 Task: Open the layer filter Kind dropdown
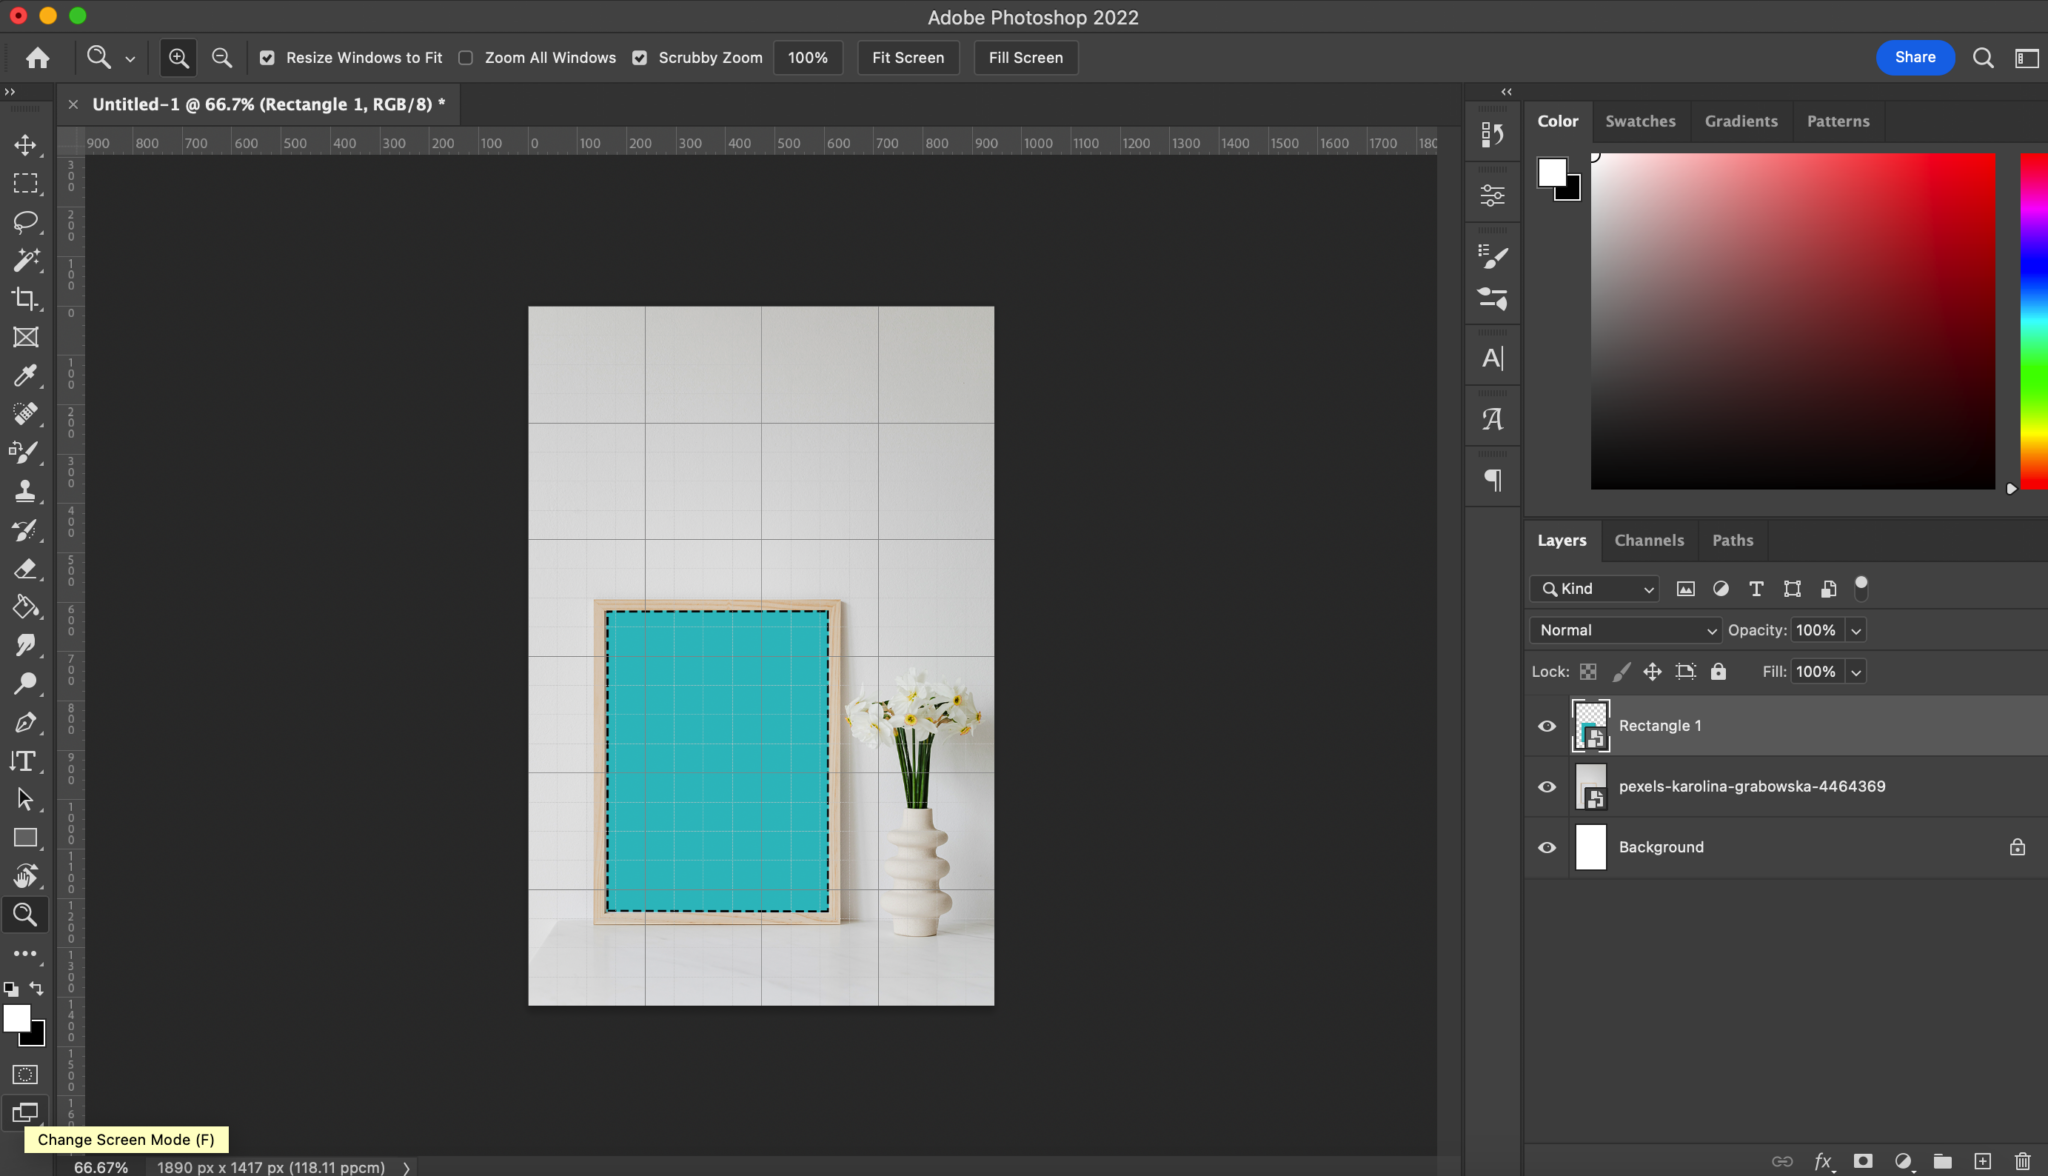tap(1592, 589)
